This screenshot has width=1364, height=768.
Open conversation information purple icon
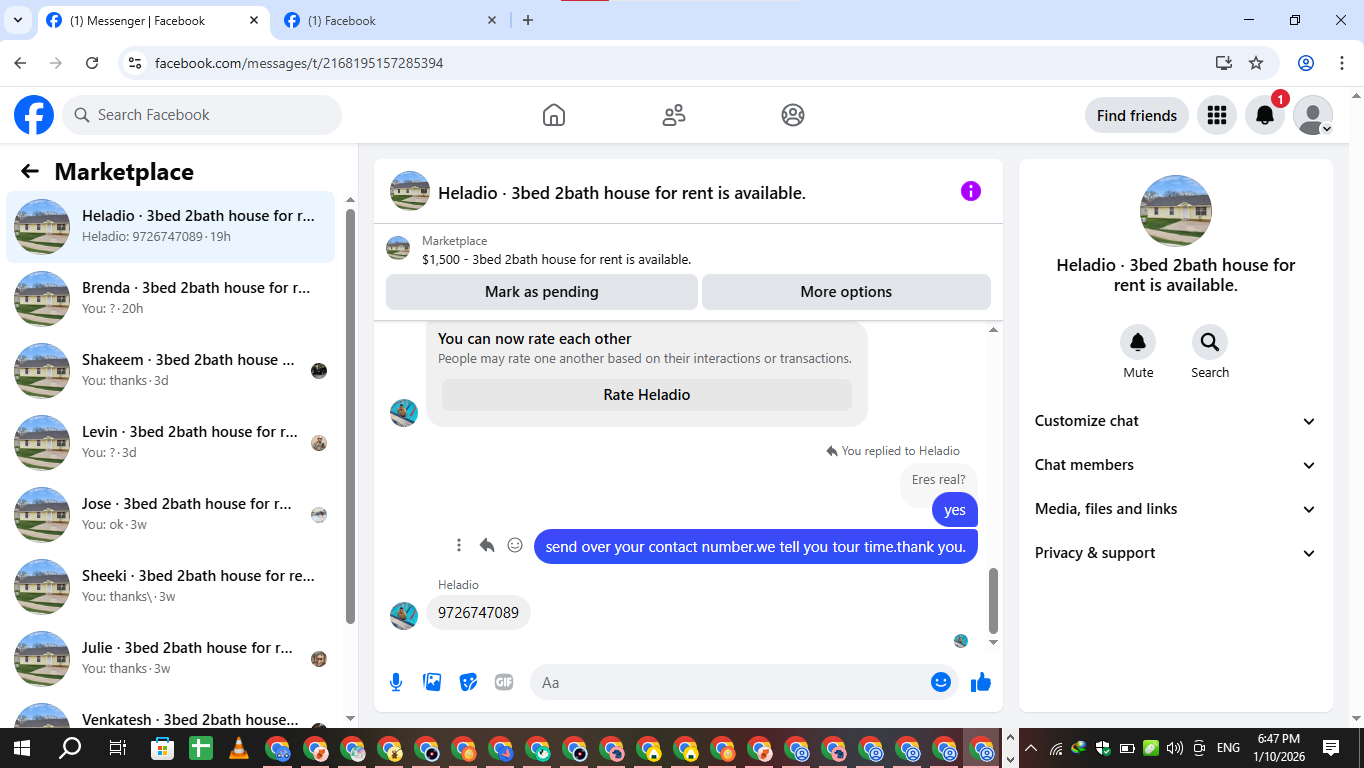coord(971,191)
